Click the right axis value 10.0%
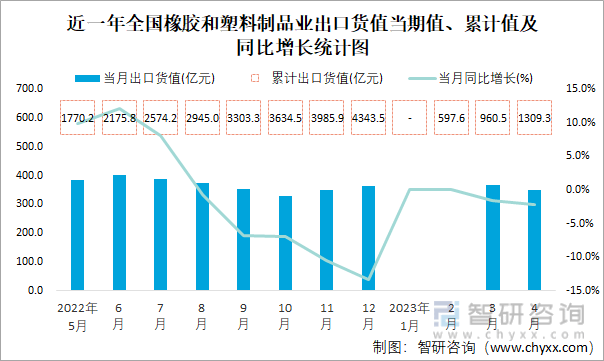This screenshot has width=604, height=361. pos(581,123)
